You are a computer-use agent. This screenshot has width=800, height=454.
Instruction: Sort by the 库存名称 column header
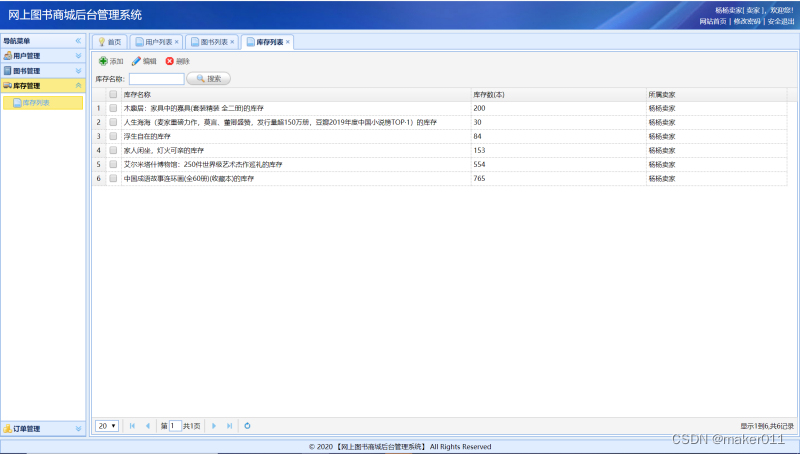coord(296,94)
